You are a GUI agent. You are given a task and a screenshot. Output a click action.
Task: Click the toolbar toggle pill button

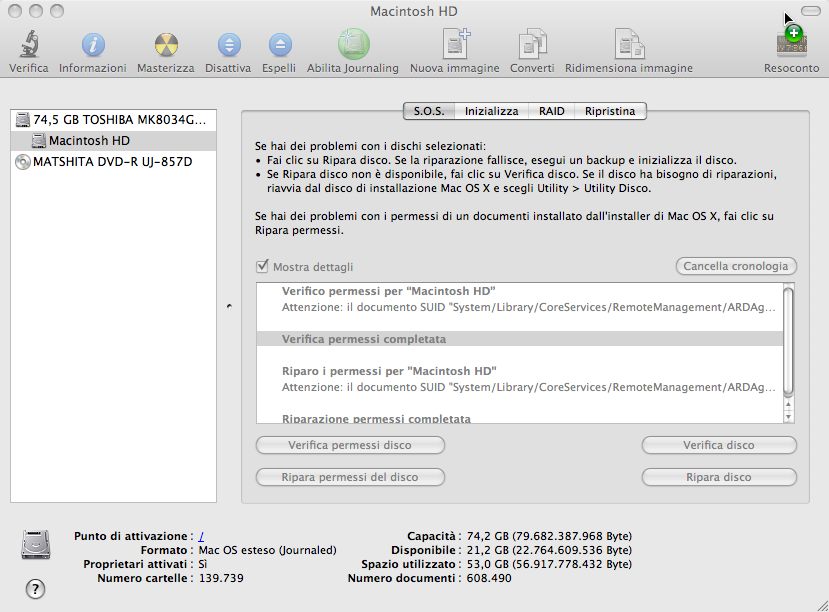810,11
